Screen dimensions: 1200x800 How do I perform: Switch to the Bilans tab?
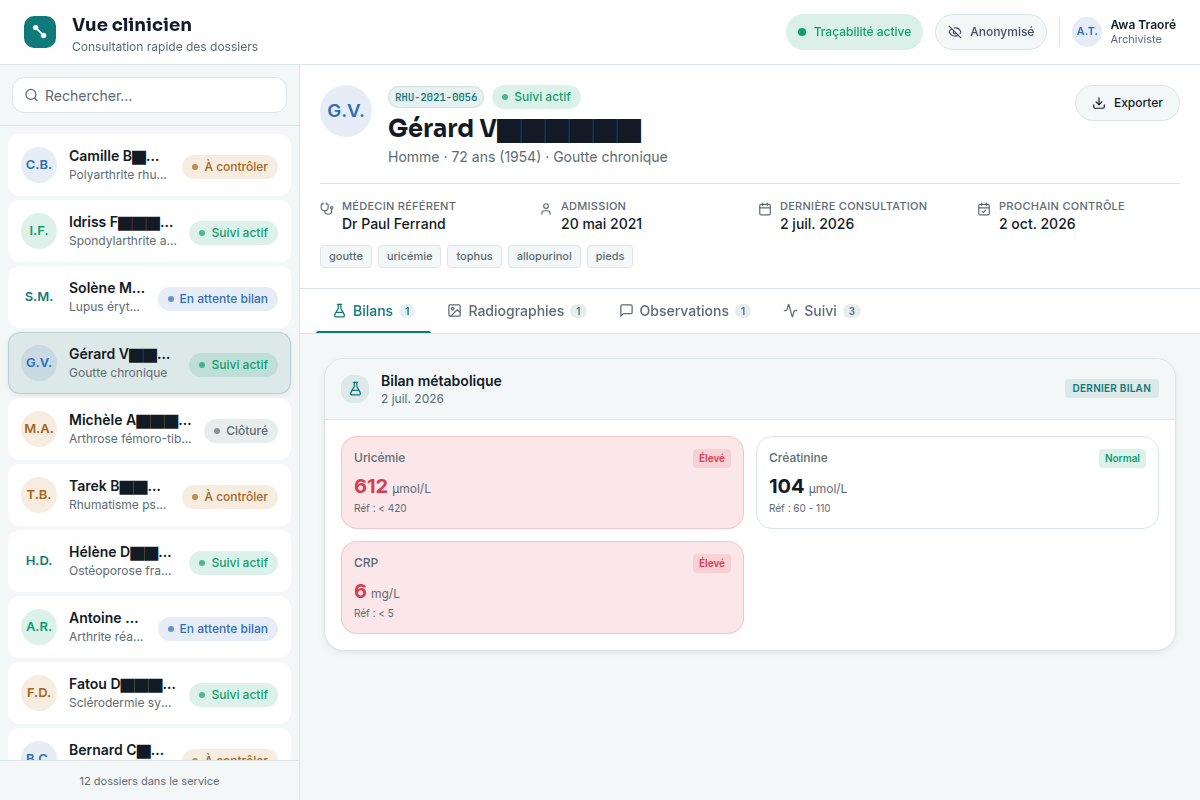coord(374,311)
